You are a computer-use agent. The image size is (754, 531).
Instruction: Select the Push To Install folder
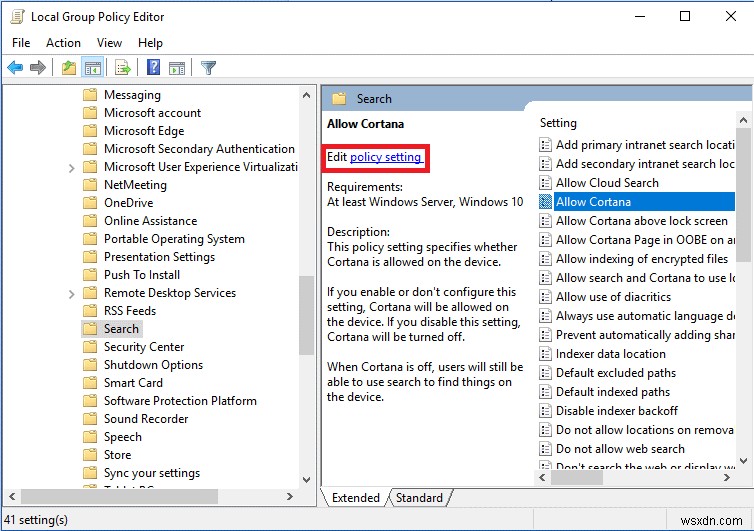(142, 275)
